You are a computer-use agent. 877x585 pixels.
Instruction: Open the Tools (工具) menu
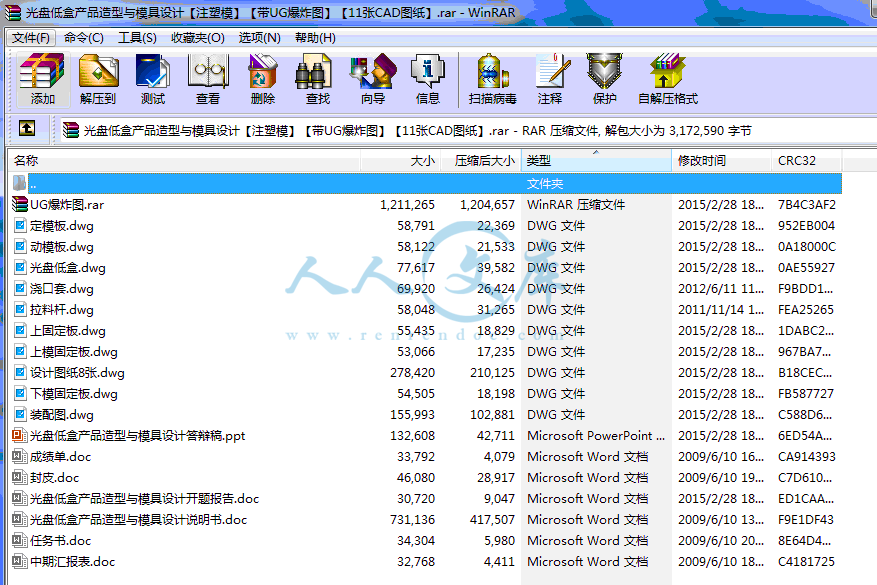click(x=137, y=37)
